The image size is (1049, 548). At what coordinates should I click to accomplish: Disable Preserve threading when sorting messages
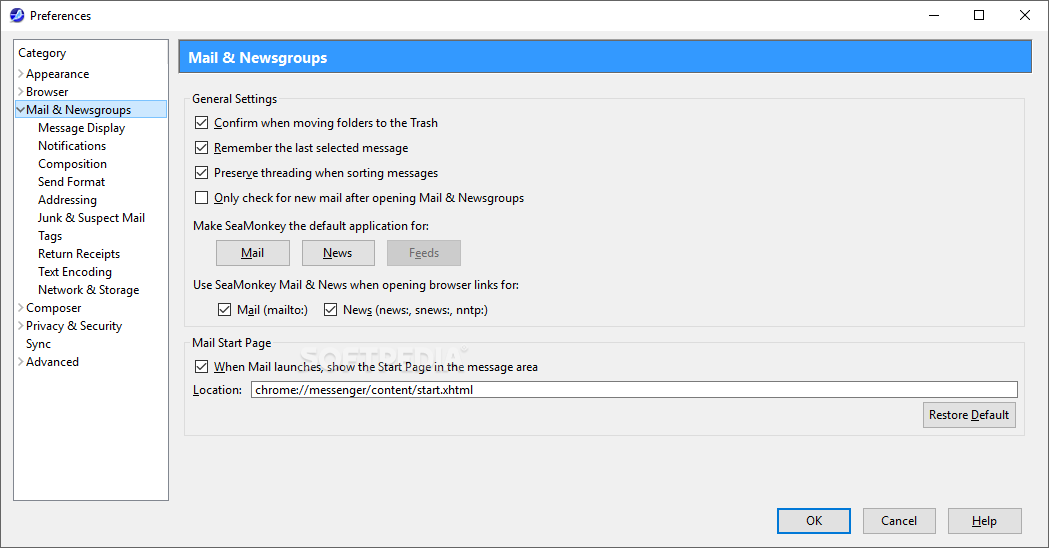[201, 173]
